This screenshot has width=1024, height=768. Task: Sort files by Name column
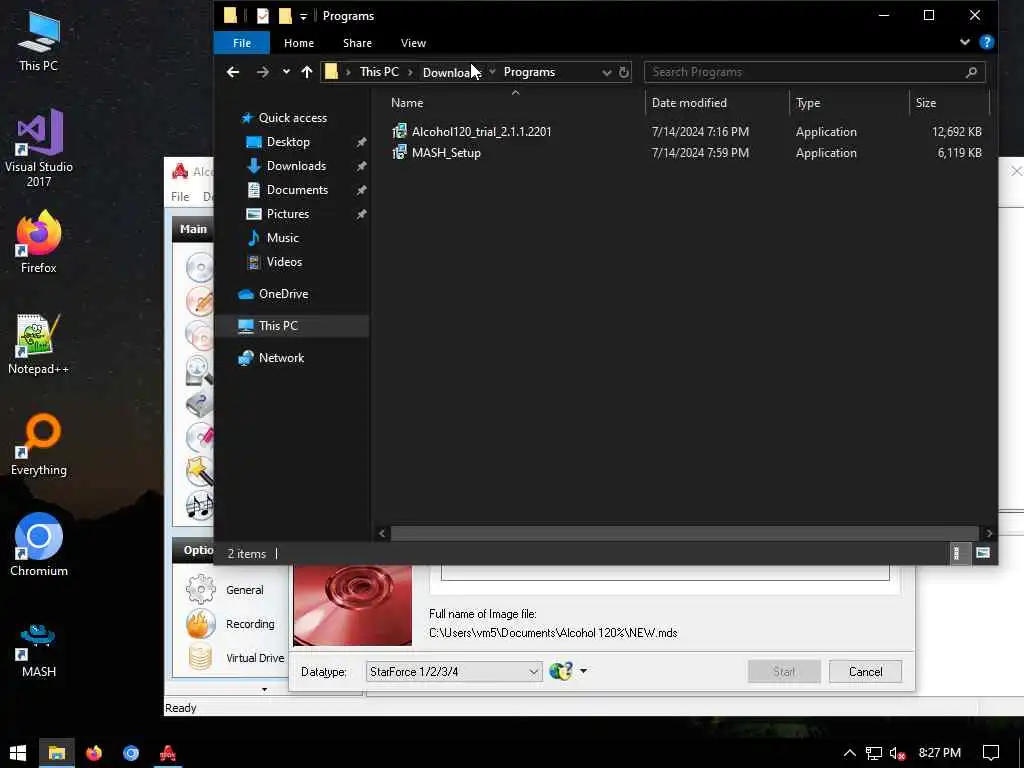(x=407, y=103)
